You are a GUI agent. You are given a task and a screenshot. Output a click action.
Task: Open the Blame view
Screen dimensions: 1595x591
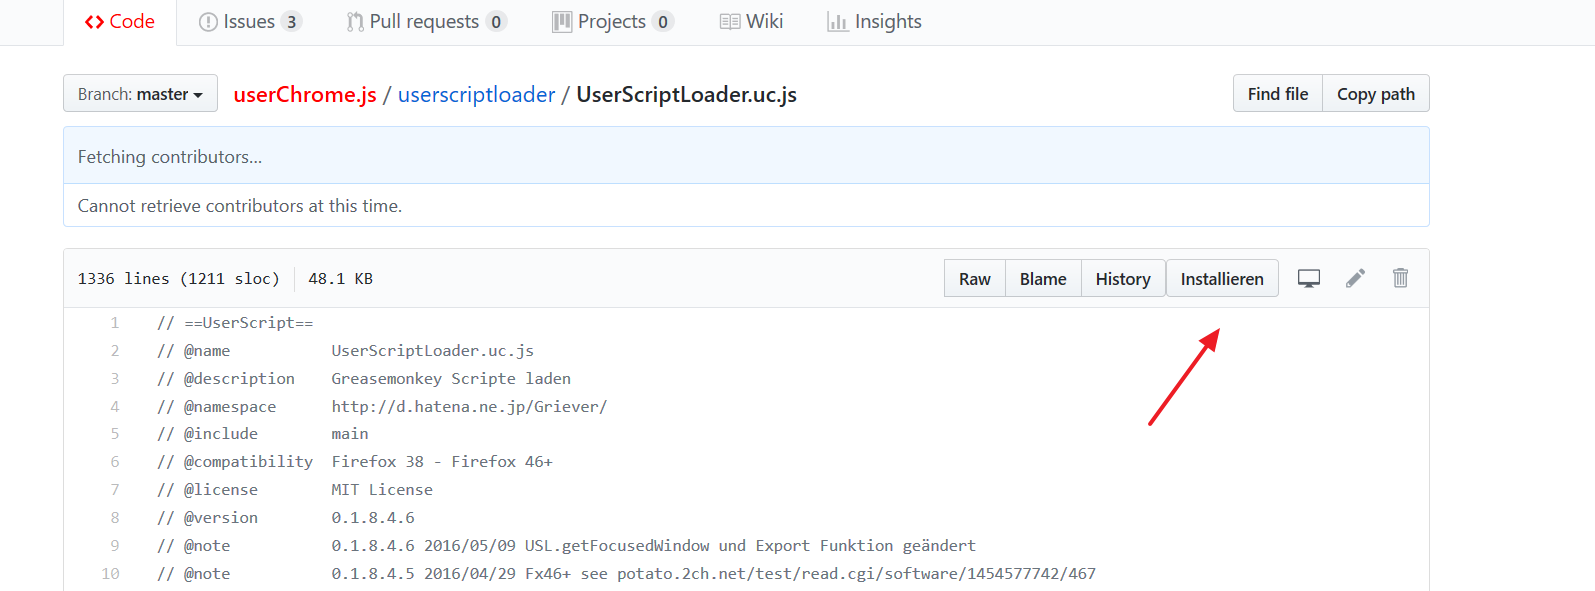tap(1043, 279)
